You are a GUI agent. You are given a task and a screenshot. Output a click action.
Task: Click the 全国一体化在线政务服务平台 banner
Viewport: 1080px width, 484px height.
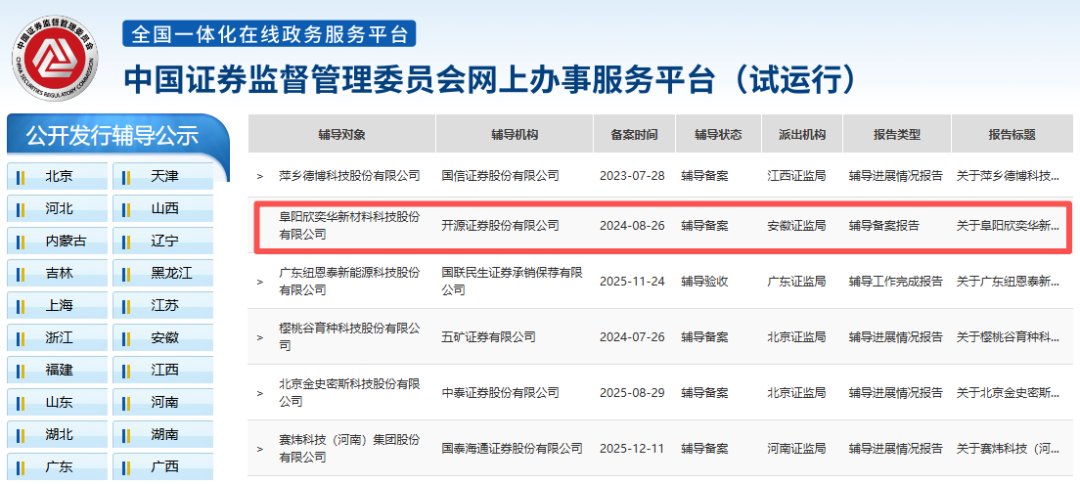269,33
